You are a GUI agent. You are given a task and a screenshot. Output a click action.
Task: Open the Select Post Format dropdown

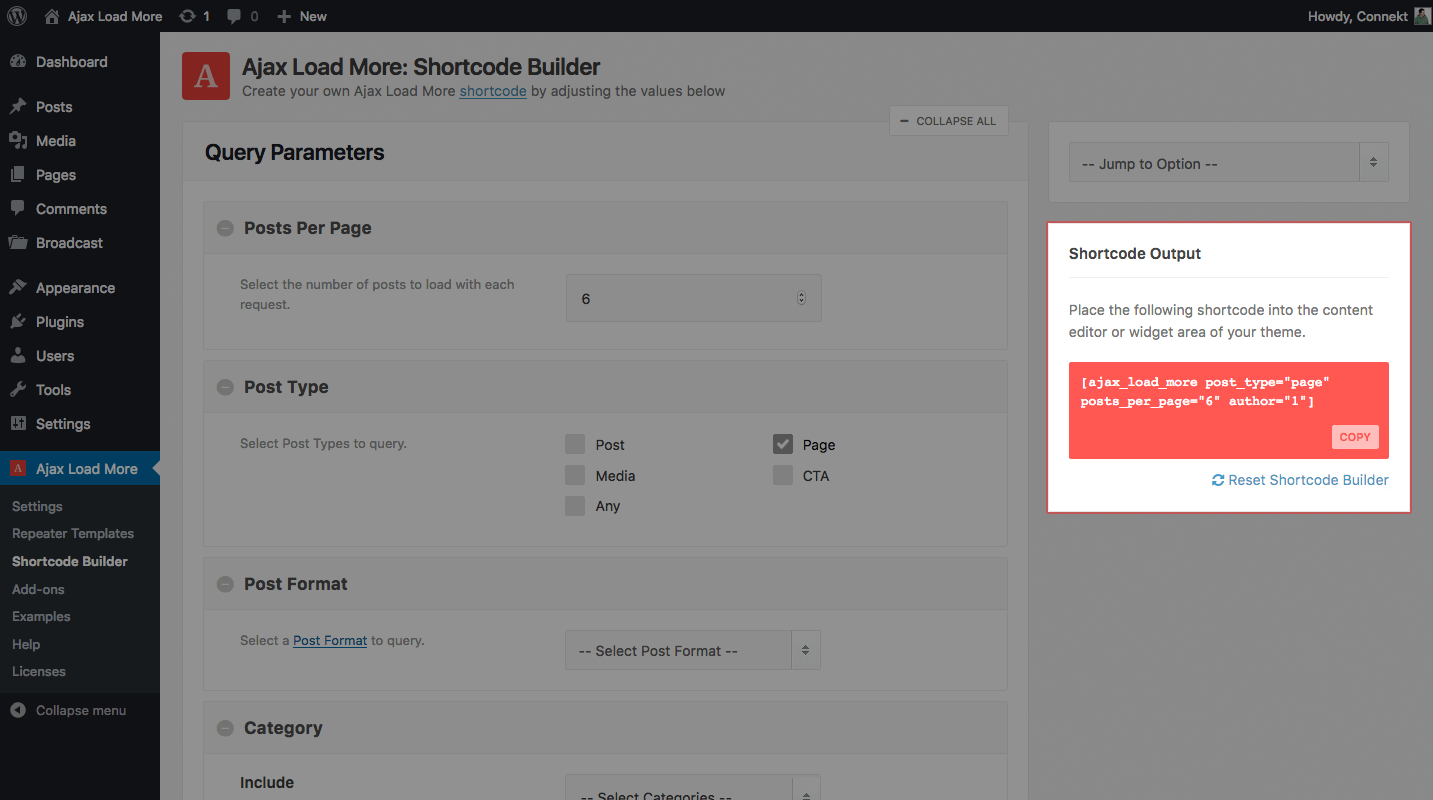693,651
